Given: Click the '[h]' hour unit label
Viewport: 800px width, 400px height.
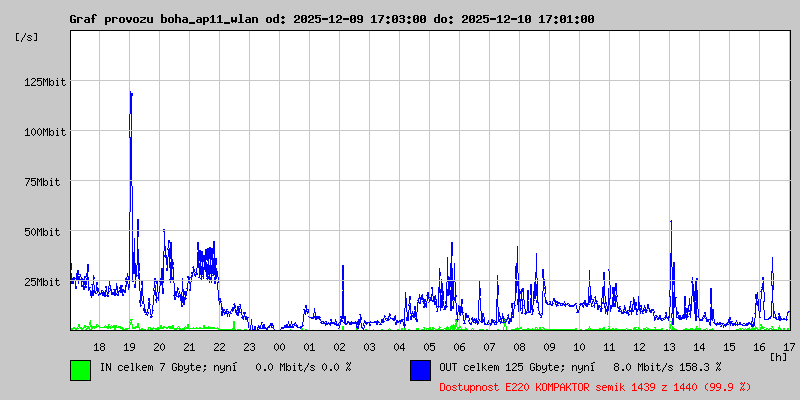Looking at the screenshot, I should coord(778,357).
